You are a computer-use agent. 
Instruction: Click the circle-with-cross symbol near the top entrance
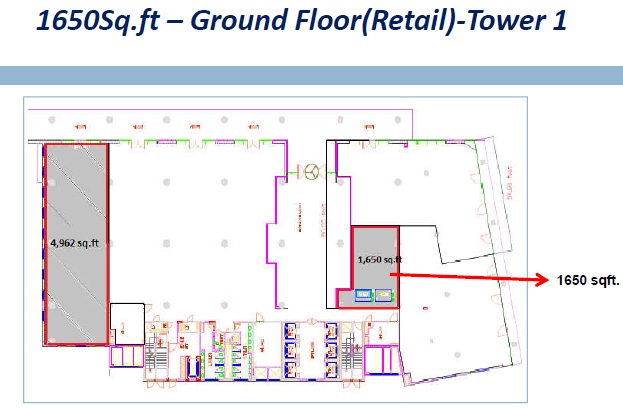pos(313,171)
